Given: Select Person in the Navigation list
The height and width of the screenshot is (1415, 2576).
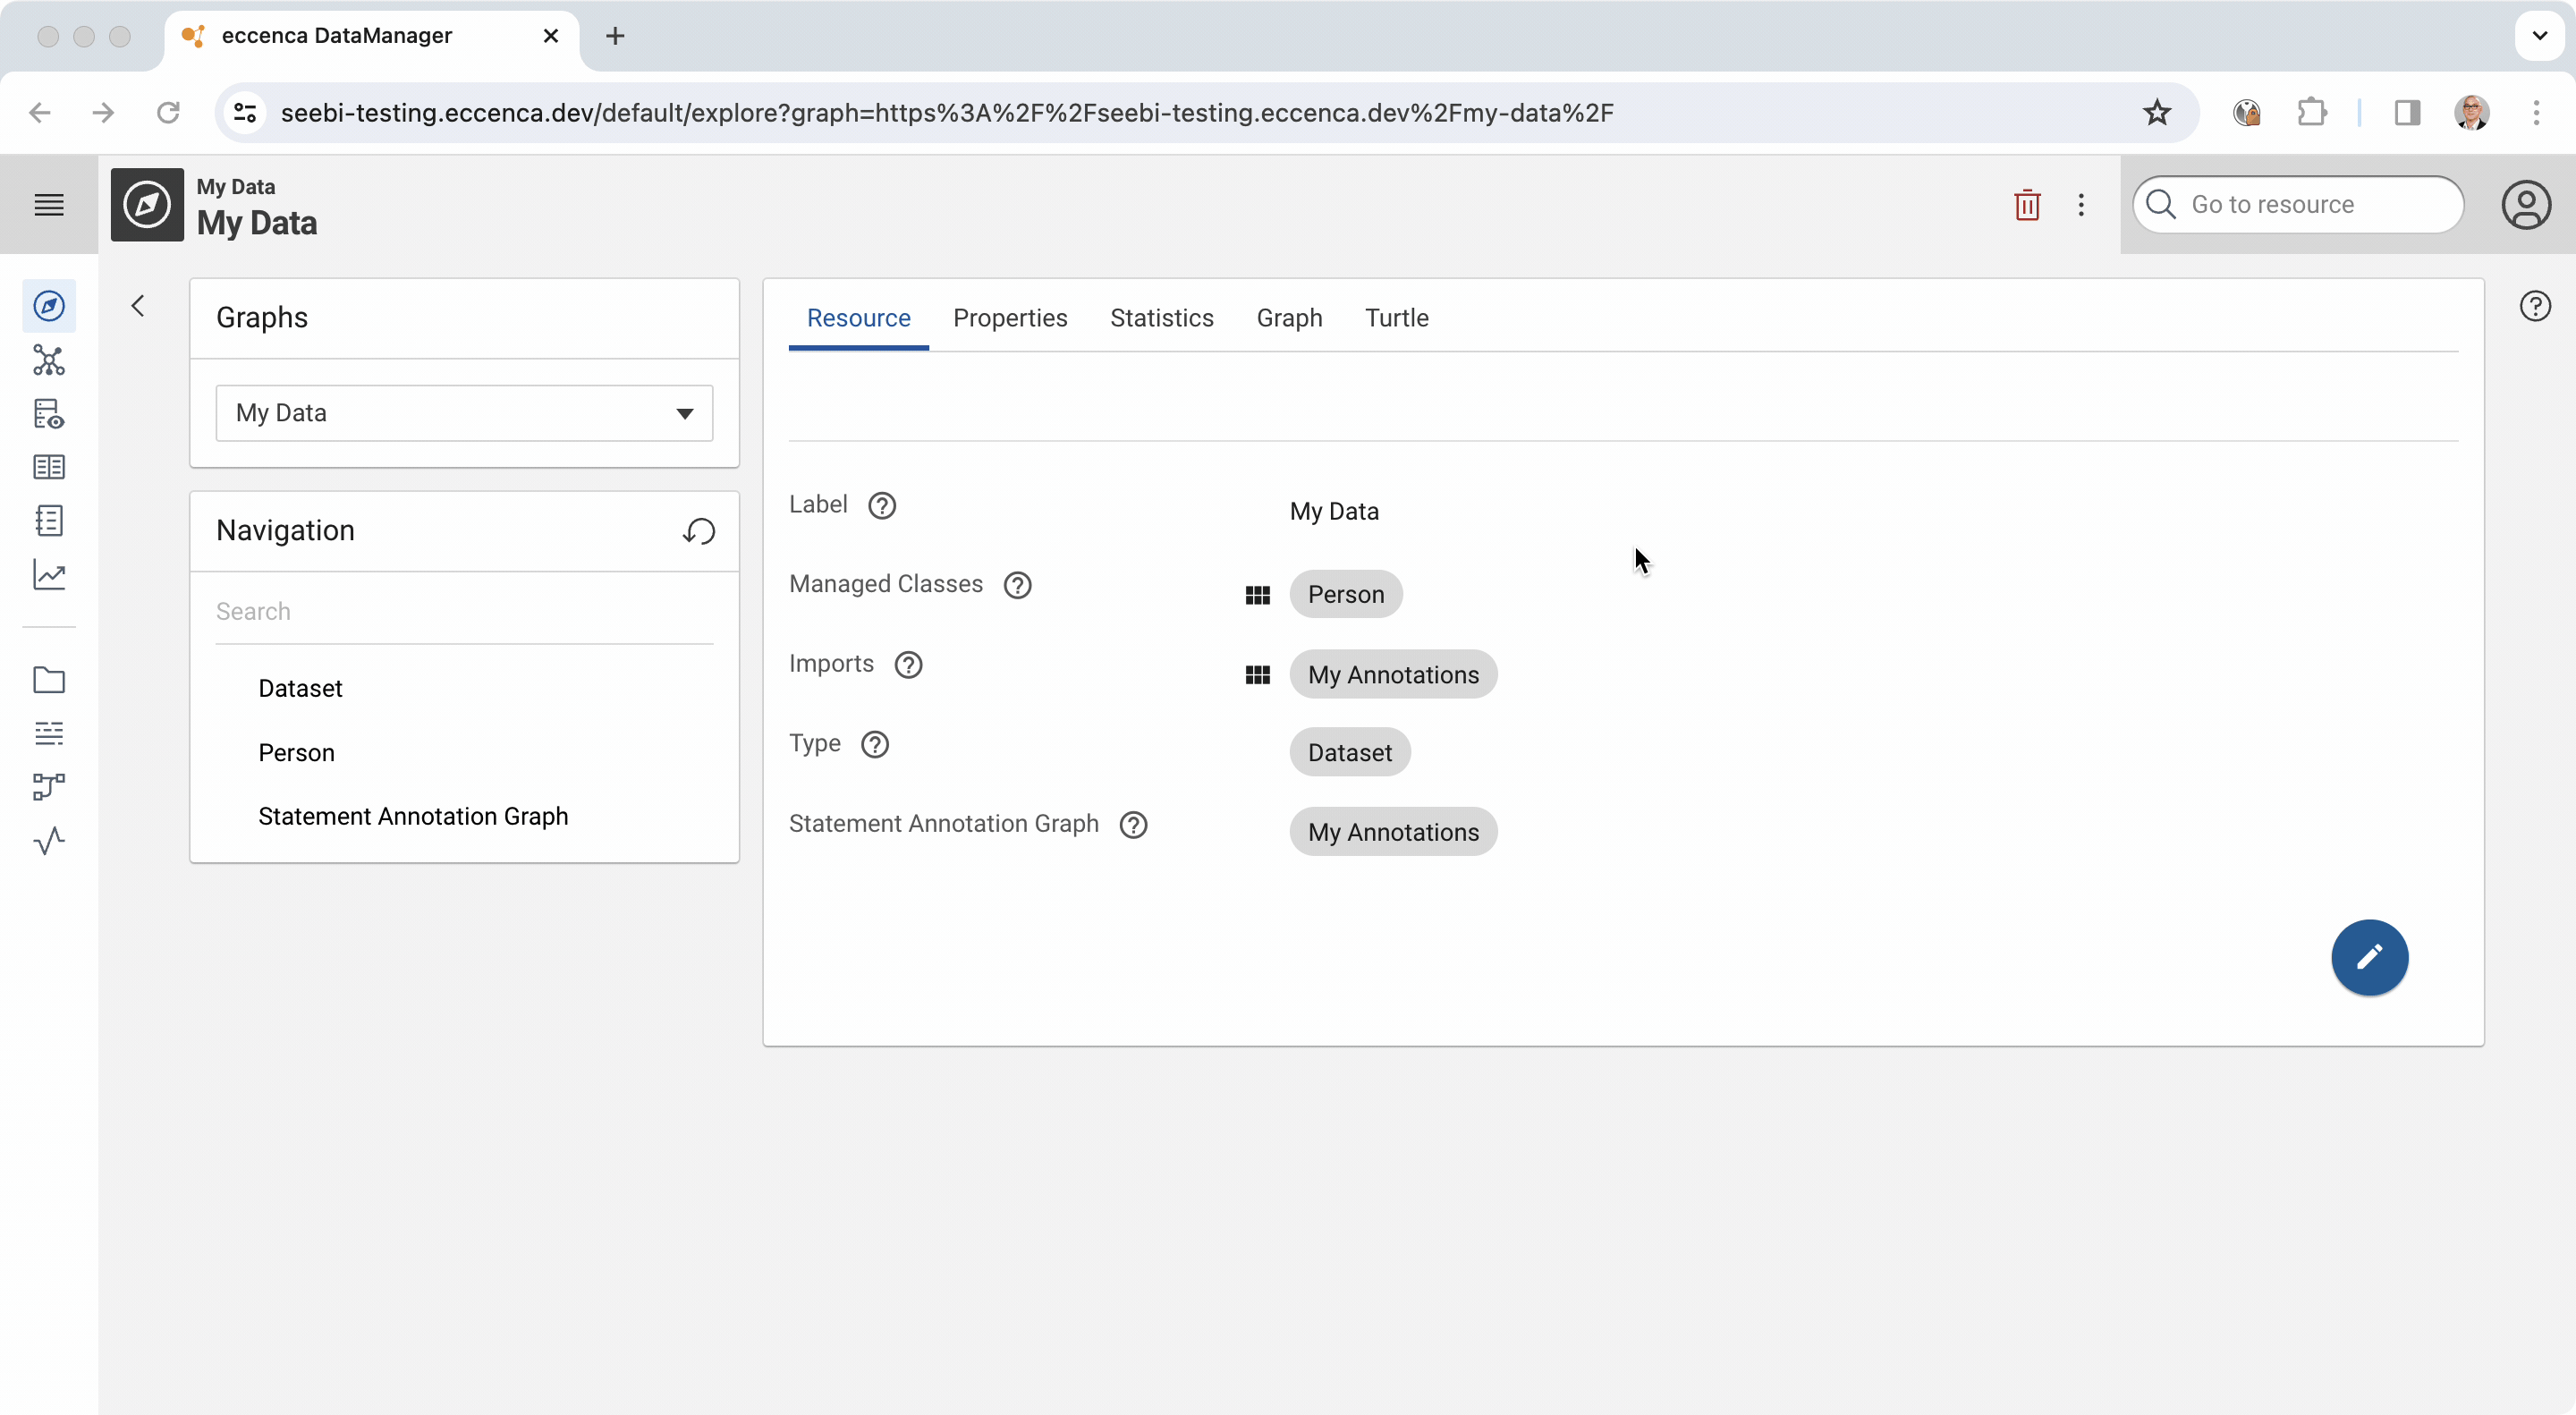Looking at the screenshot, I should 296,752.
